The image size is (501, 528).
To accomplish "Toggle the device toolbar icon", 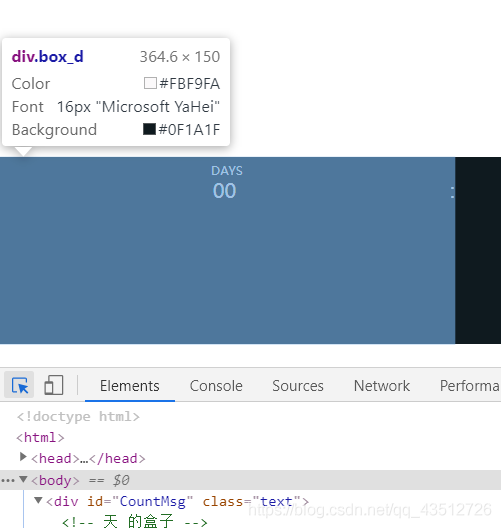I will [x=54, y=385].
